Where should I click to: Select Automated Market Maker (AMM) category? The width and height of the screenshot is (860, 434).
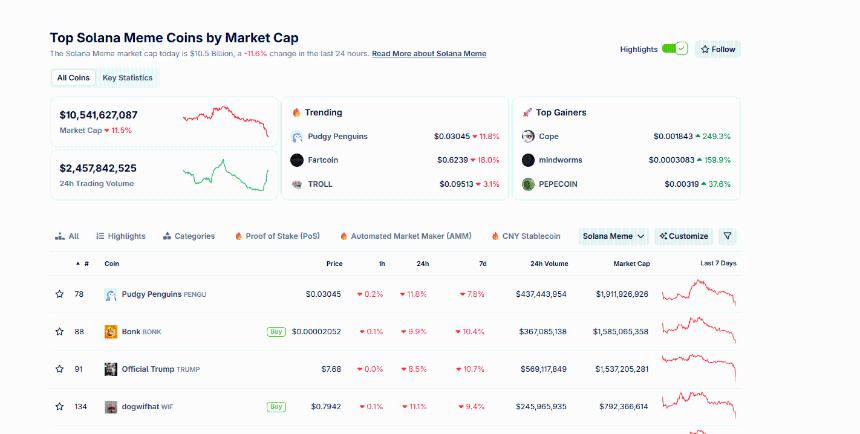coord(405,236)
